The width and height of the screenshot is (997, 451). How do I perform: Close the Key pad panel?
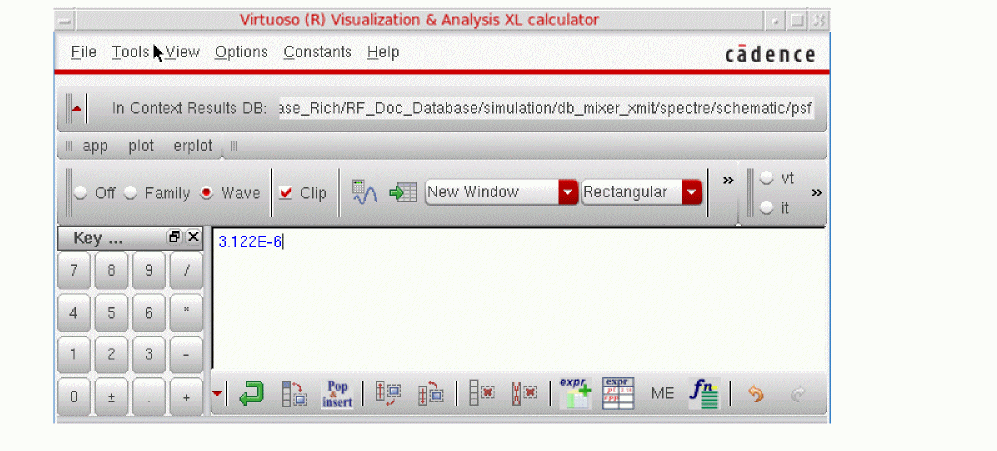click(x=193, y=237)
